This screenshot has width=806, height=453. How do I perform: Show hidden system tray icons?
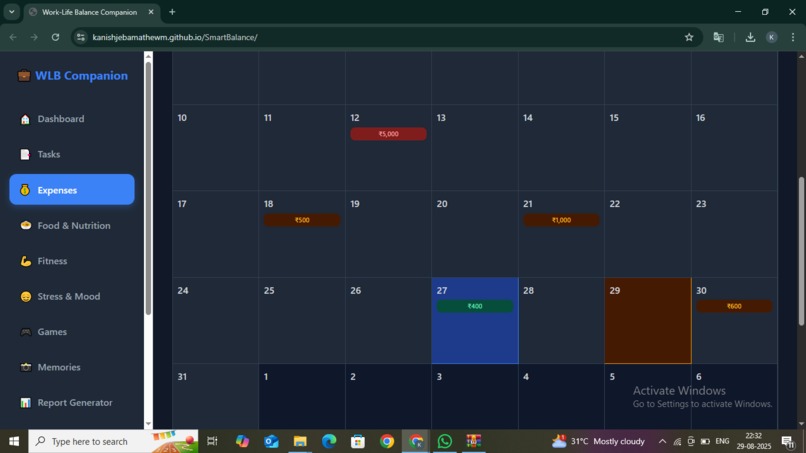click(662, 441)
